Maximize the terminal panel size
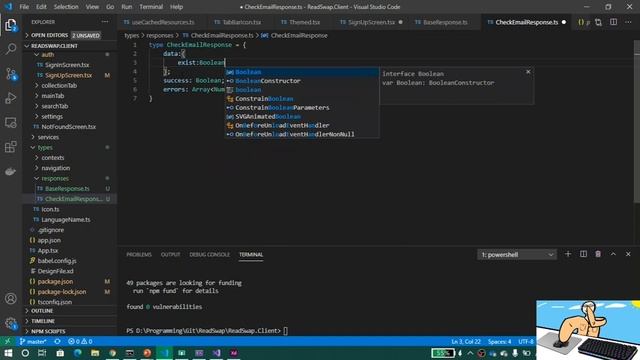Screen dimensions: 640x360 point(613,254)
